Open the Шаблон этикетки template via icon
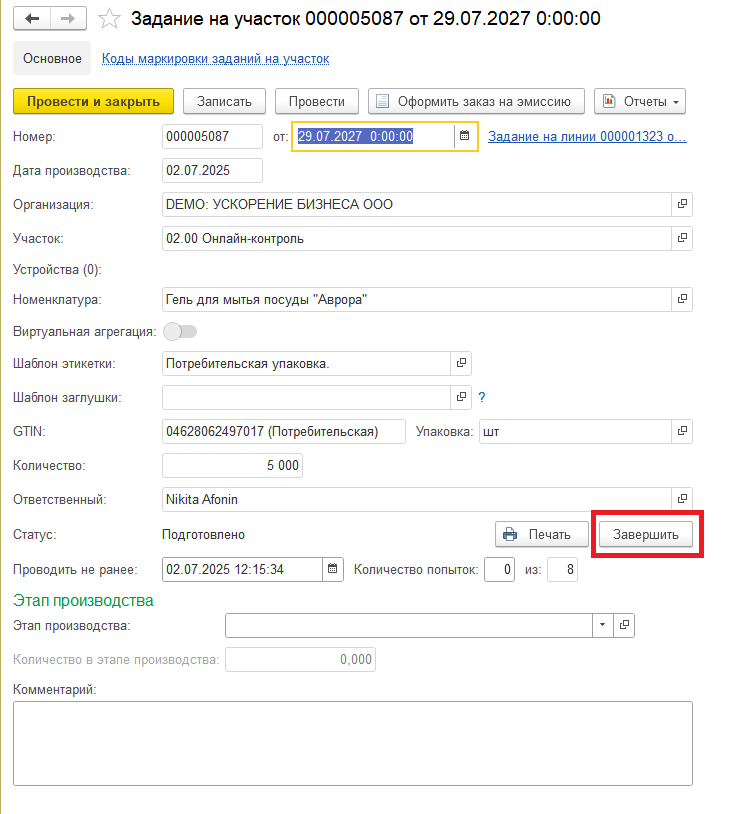Screen dimensions: 731x814 click(461, 363)
